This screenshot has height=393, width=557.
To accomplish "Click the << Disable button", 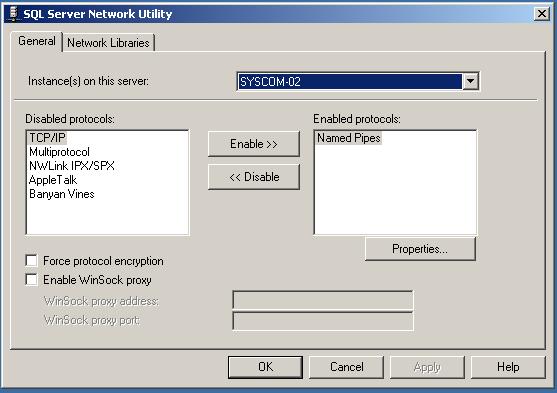I will (x=254, y=177).
